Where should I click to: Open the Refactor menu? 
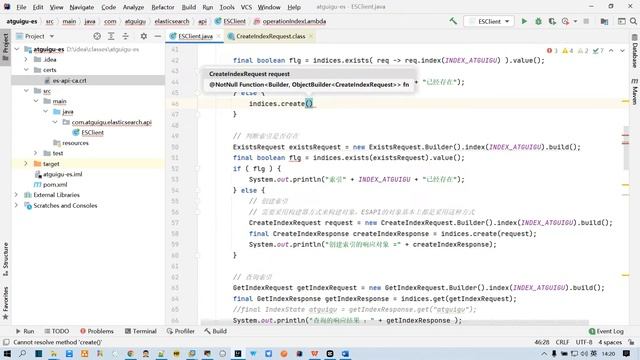coord(163,7)
